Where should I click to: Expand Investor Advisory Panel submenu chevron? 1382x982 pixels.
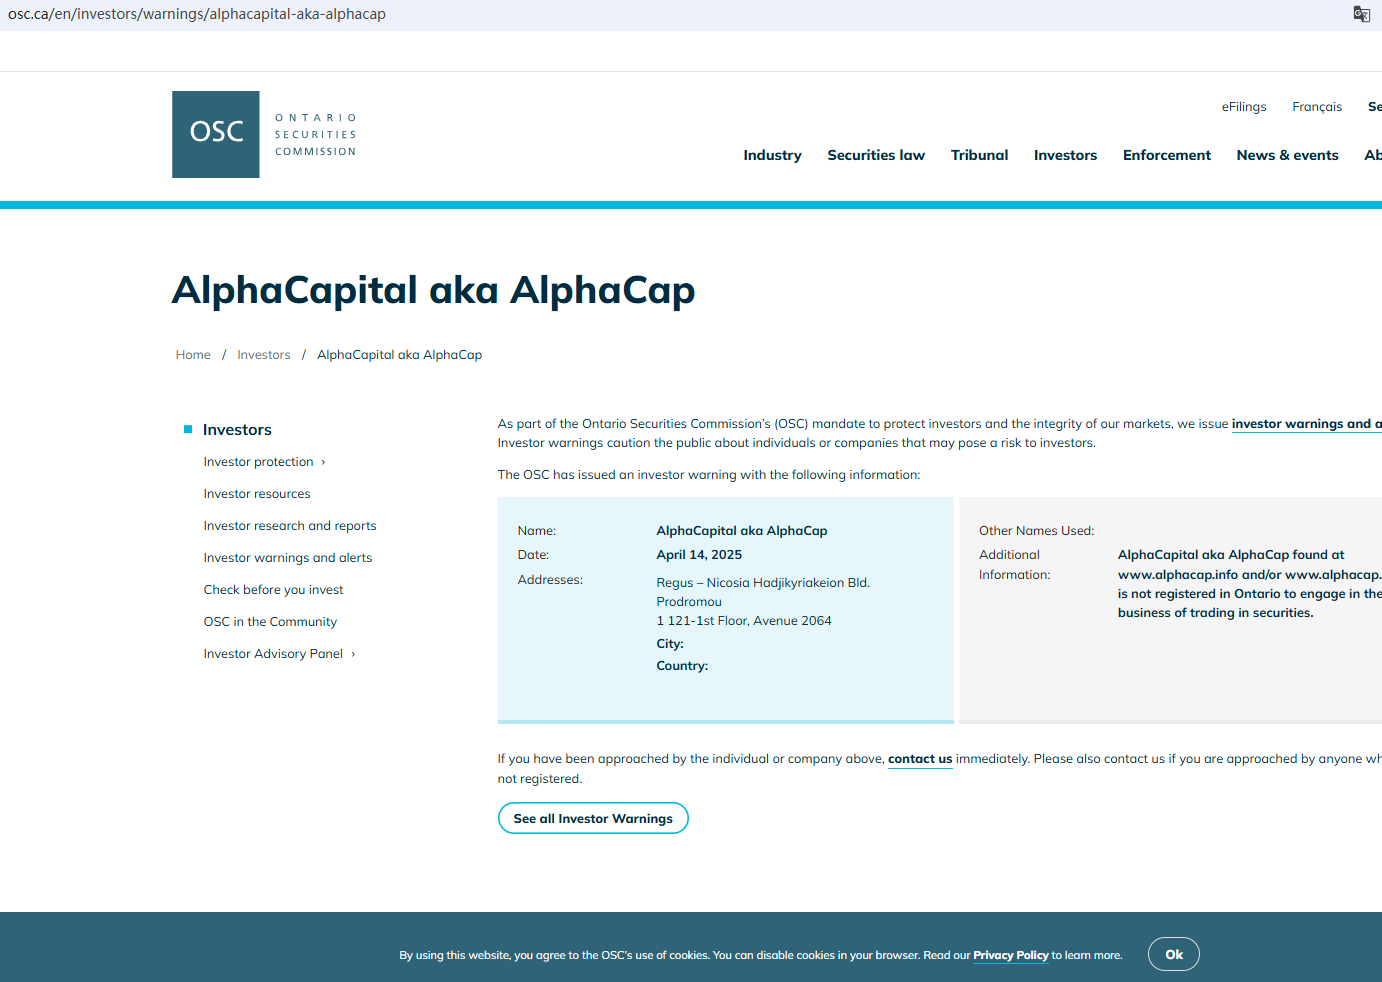pos(353,654)
